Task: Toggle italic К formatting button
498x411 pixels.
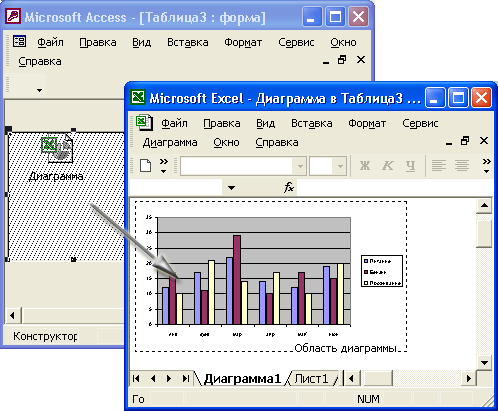Action: (x=388, y=166)
